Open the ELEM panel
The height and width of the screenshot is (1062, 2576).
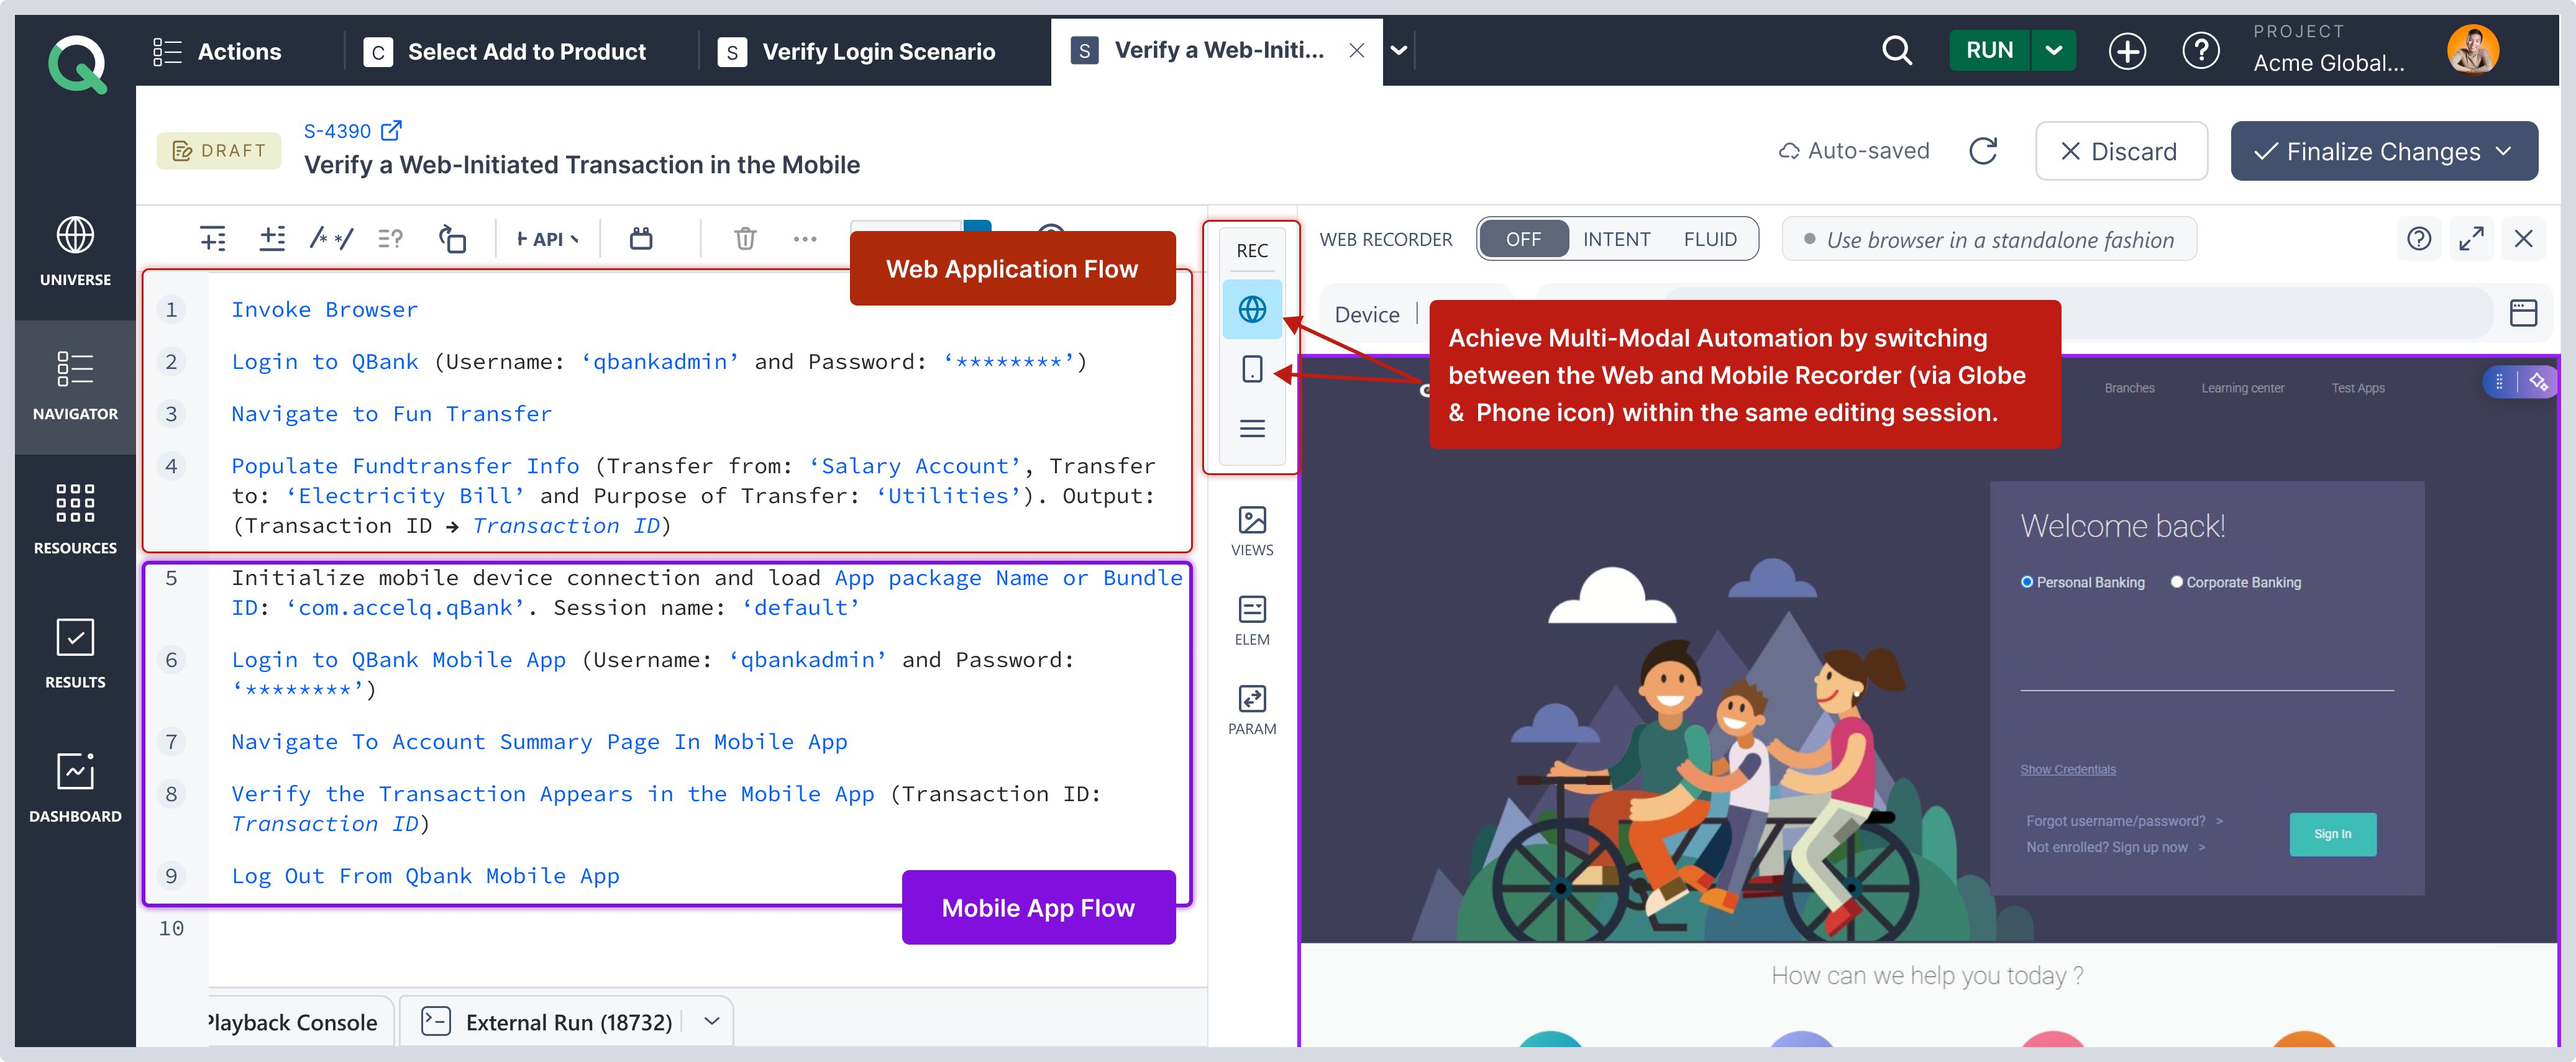1252,620
